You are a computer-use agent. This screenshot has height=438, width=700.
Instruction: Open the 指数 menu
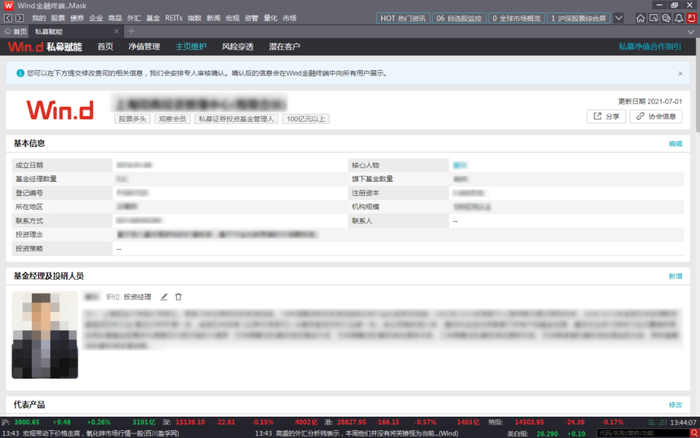point(194,18)
